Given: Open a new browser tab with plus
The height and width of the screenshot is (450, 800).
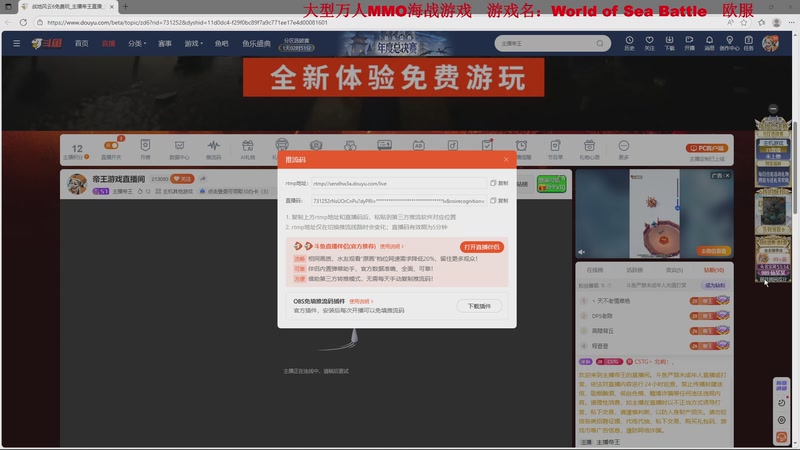Looking at the screenshot, I should click(126, 7).
